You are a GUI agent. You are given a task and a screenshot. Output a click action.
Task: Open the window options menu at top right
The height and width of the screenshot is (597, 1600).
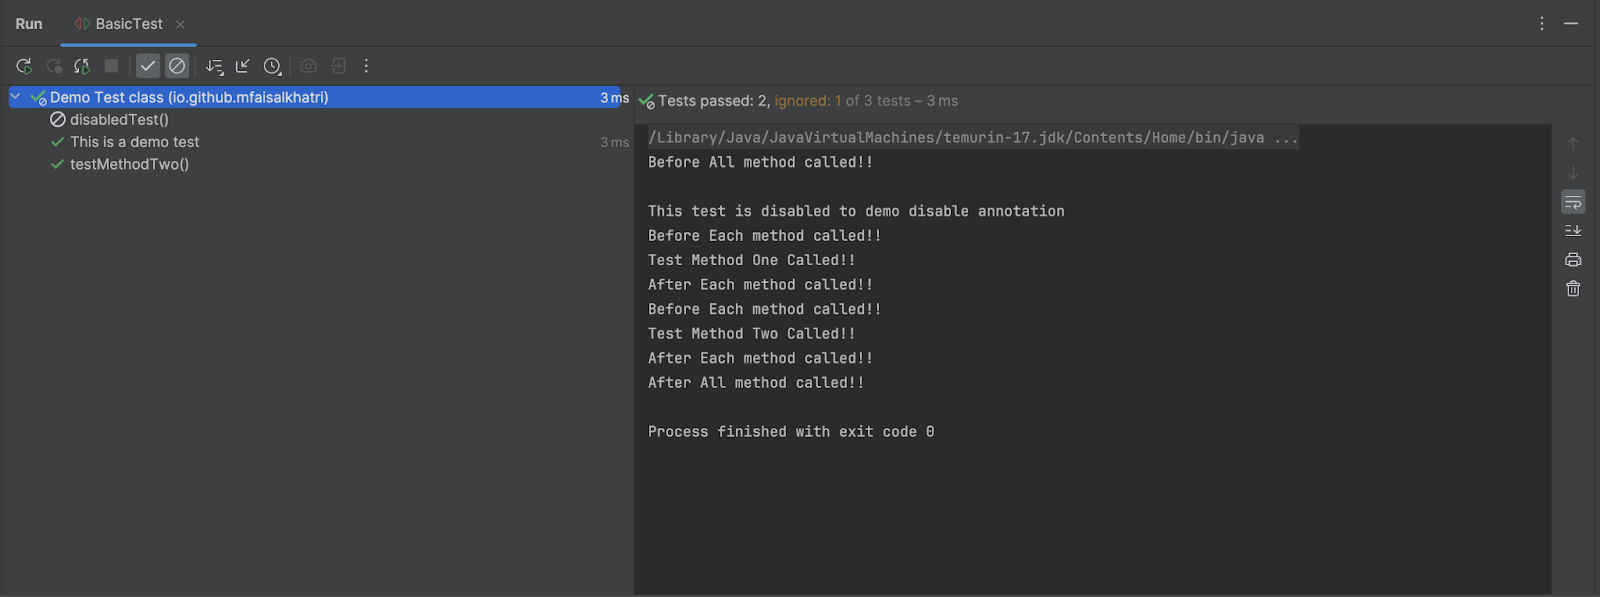[1541, 22]
